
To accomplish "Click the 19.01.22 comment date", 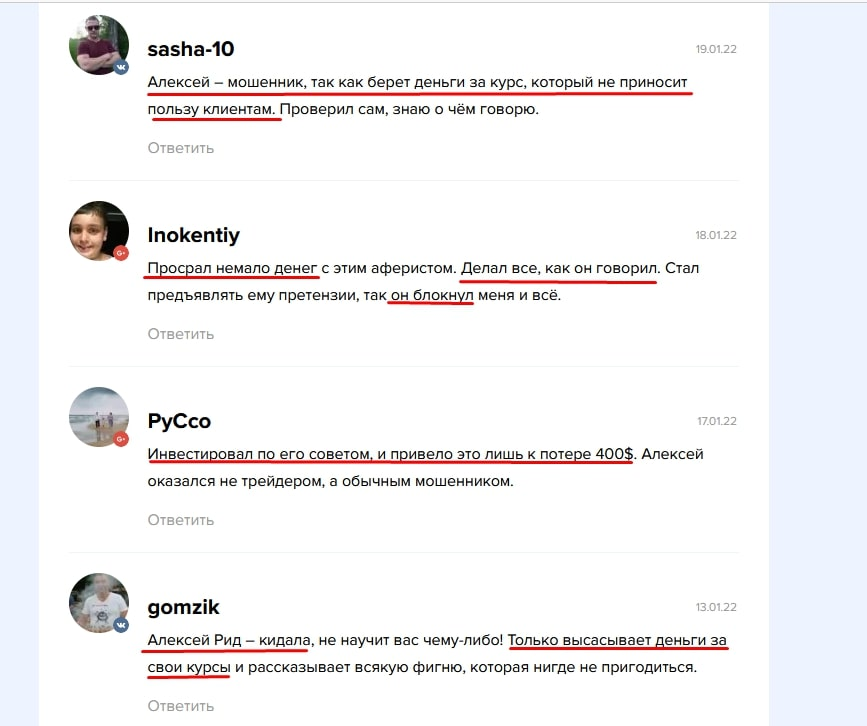I will [716, 49].
